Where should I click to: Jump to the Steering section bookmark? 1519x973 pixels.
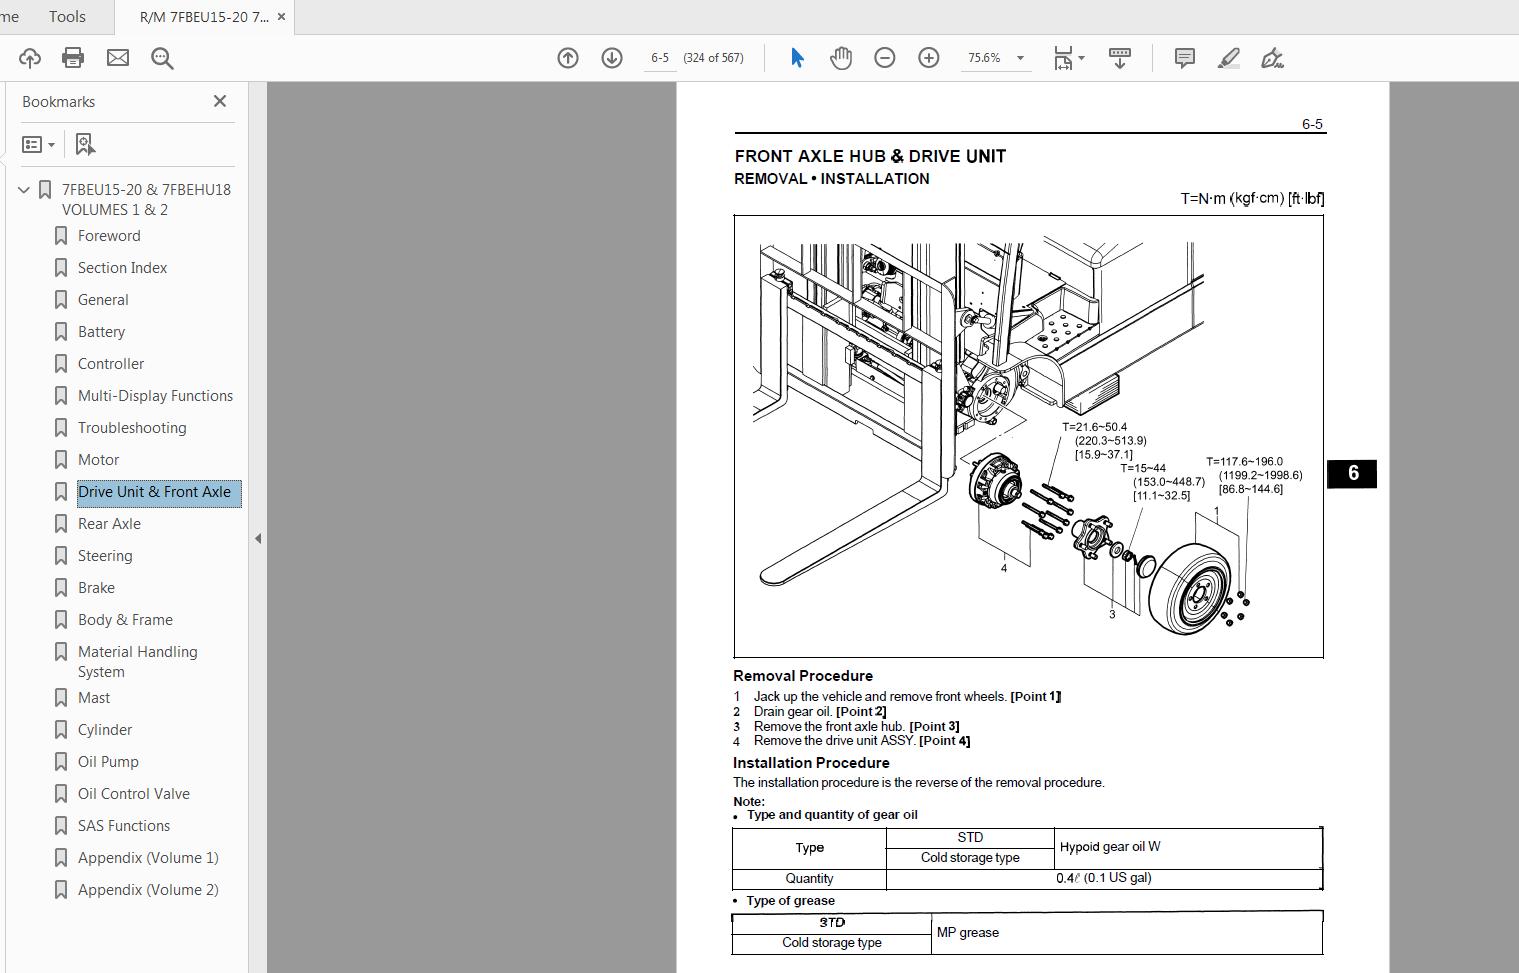pyautogui.click(x=104, y=555)
